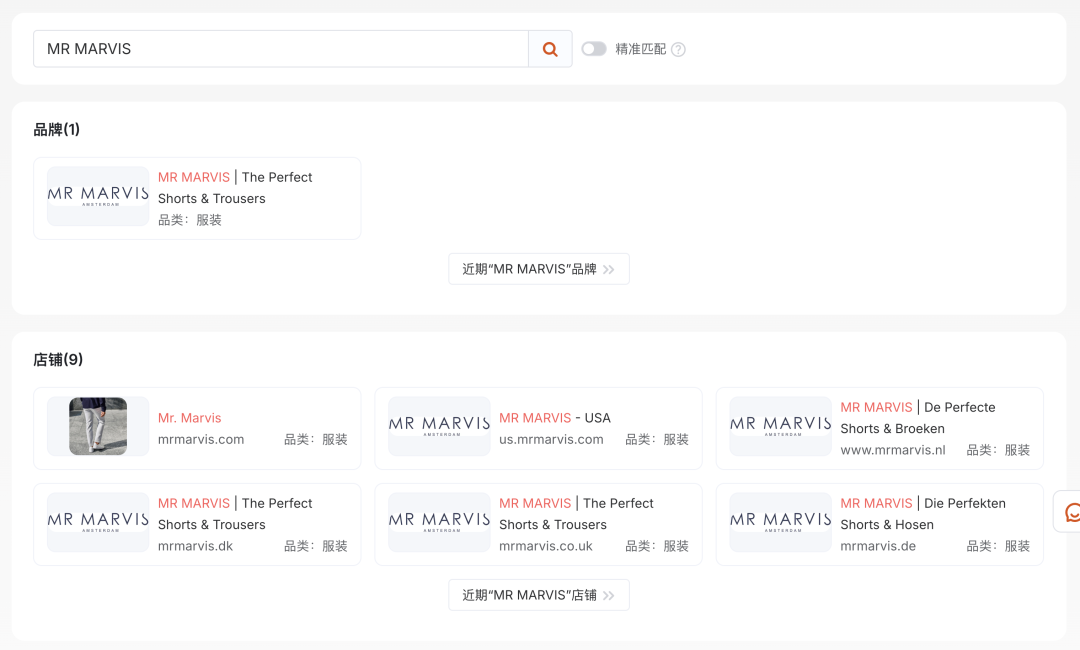Viewport: 1080px width, 650px height.
Task: Click the www.mrmarvis.nl store logo
Action: tap(780, 426)
